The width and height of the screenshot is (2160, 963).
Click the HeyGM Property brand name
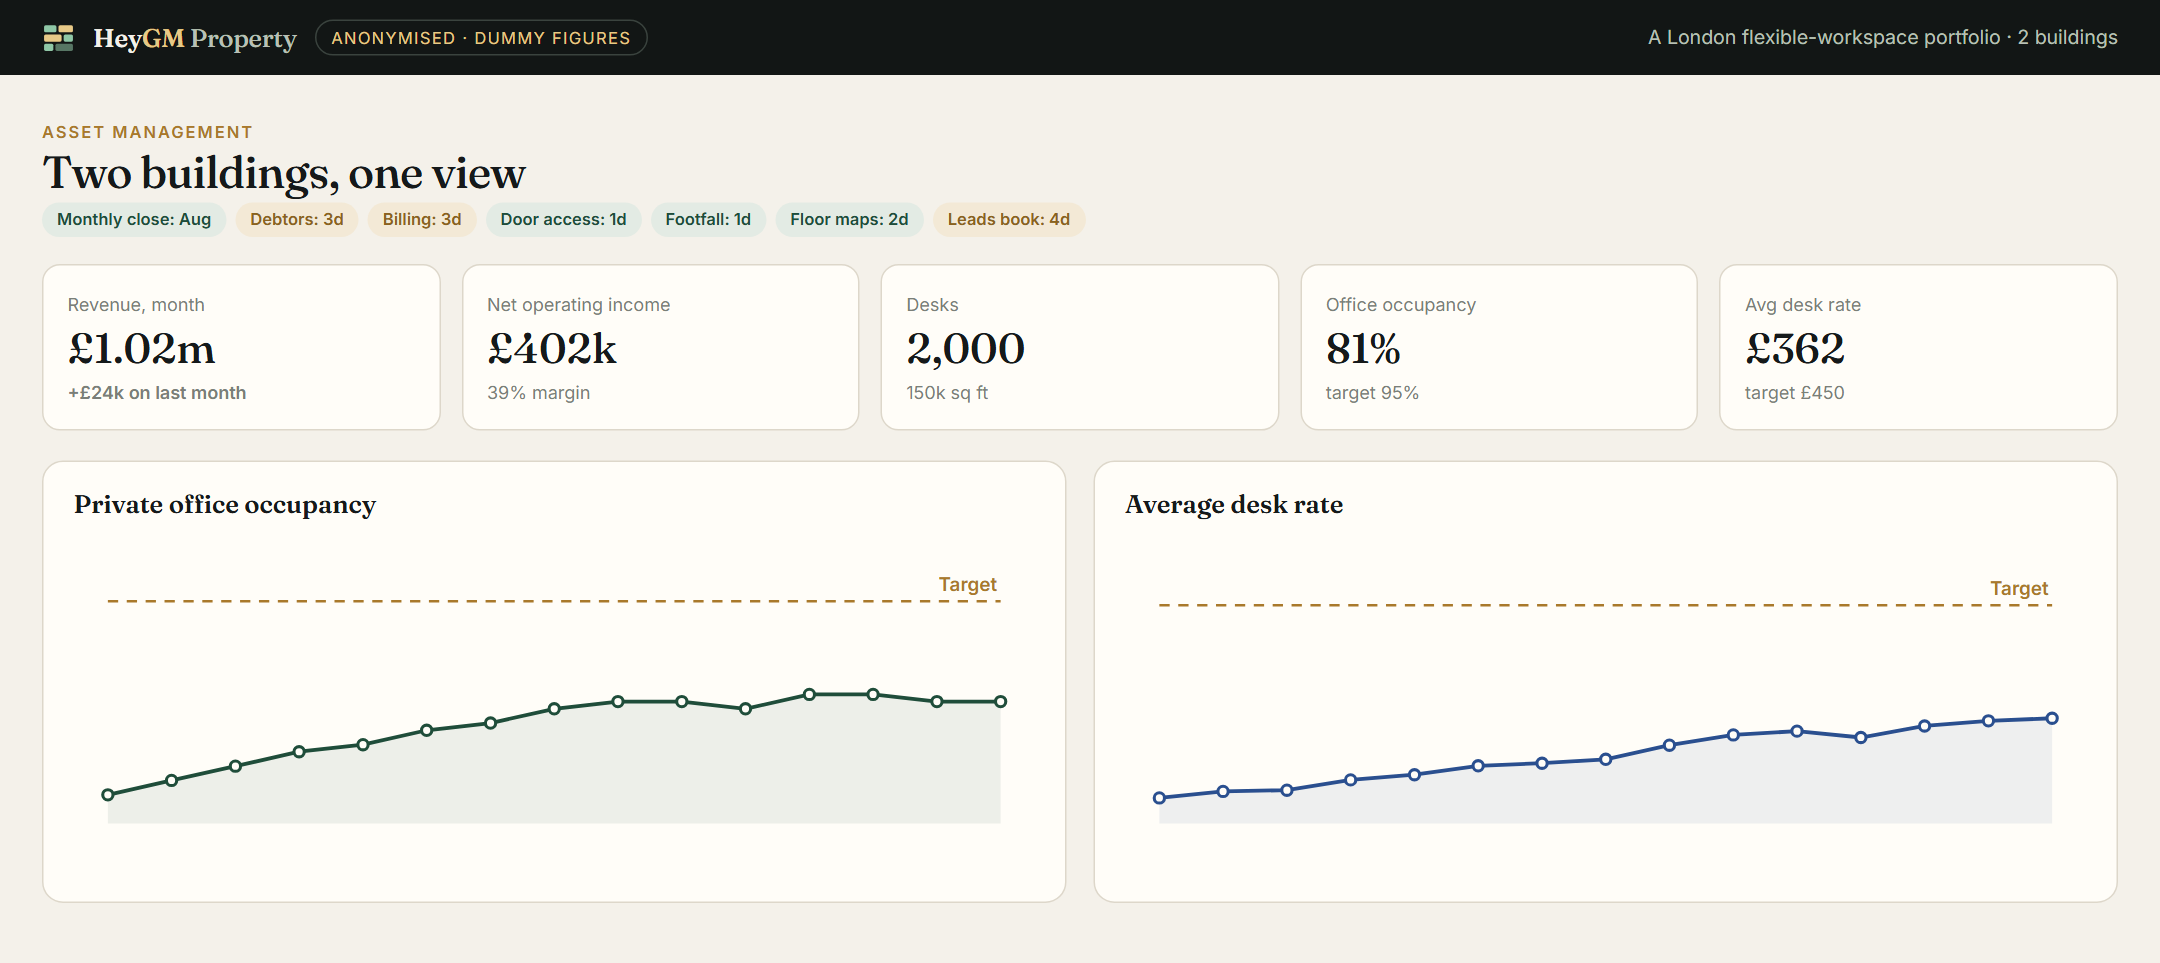tap(195, 38)
